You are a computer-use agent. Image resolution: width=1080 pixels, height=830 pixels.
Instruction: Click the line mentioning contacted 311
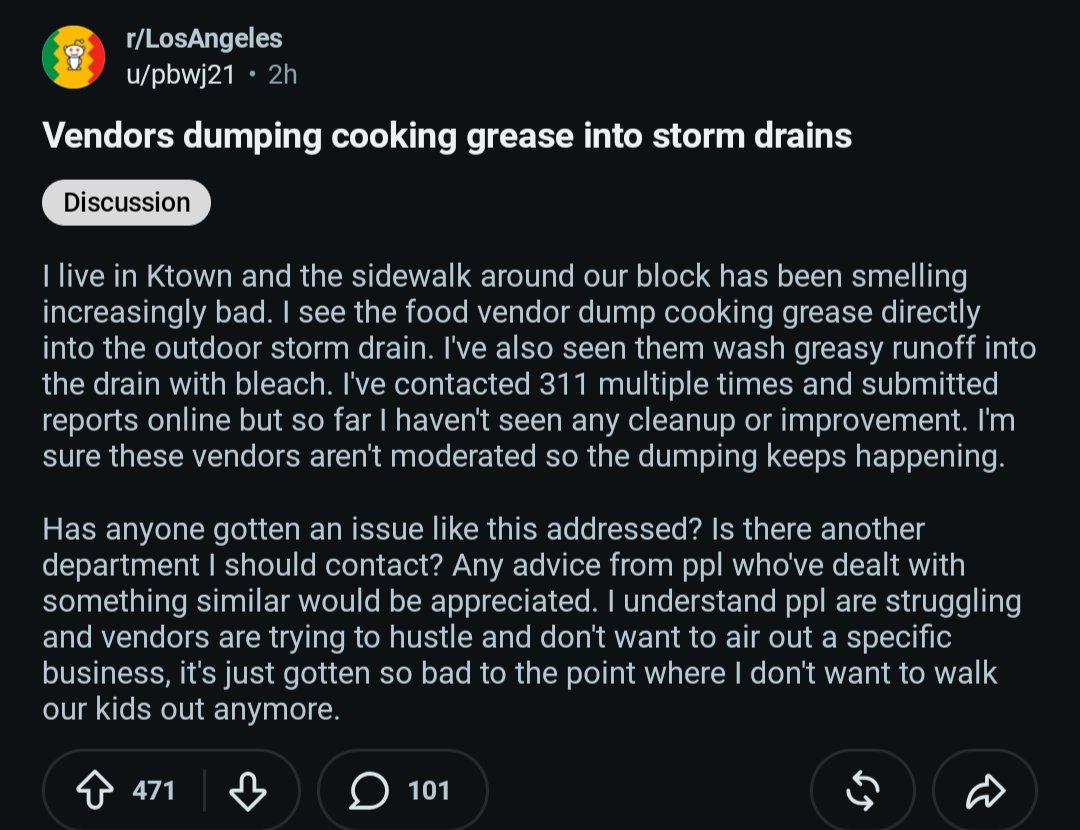pyautogui.click(x=520, y=384)
